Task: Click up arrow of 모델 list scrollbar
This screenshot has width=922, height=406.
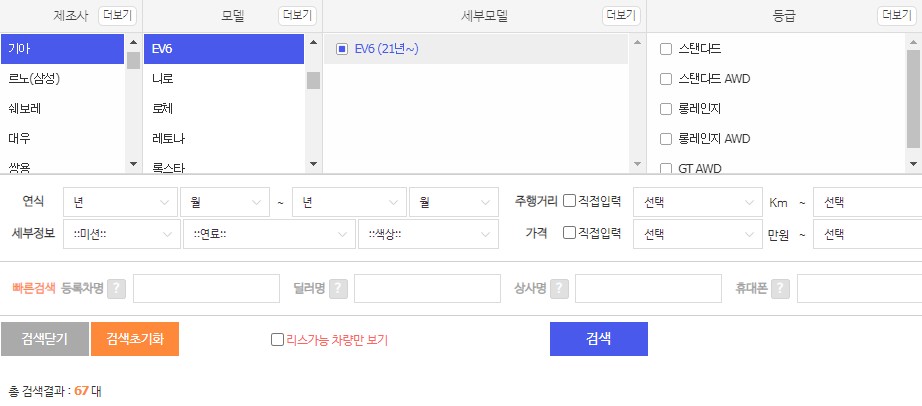Action: click(x=313, y=42)
